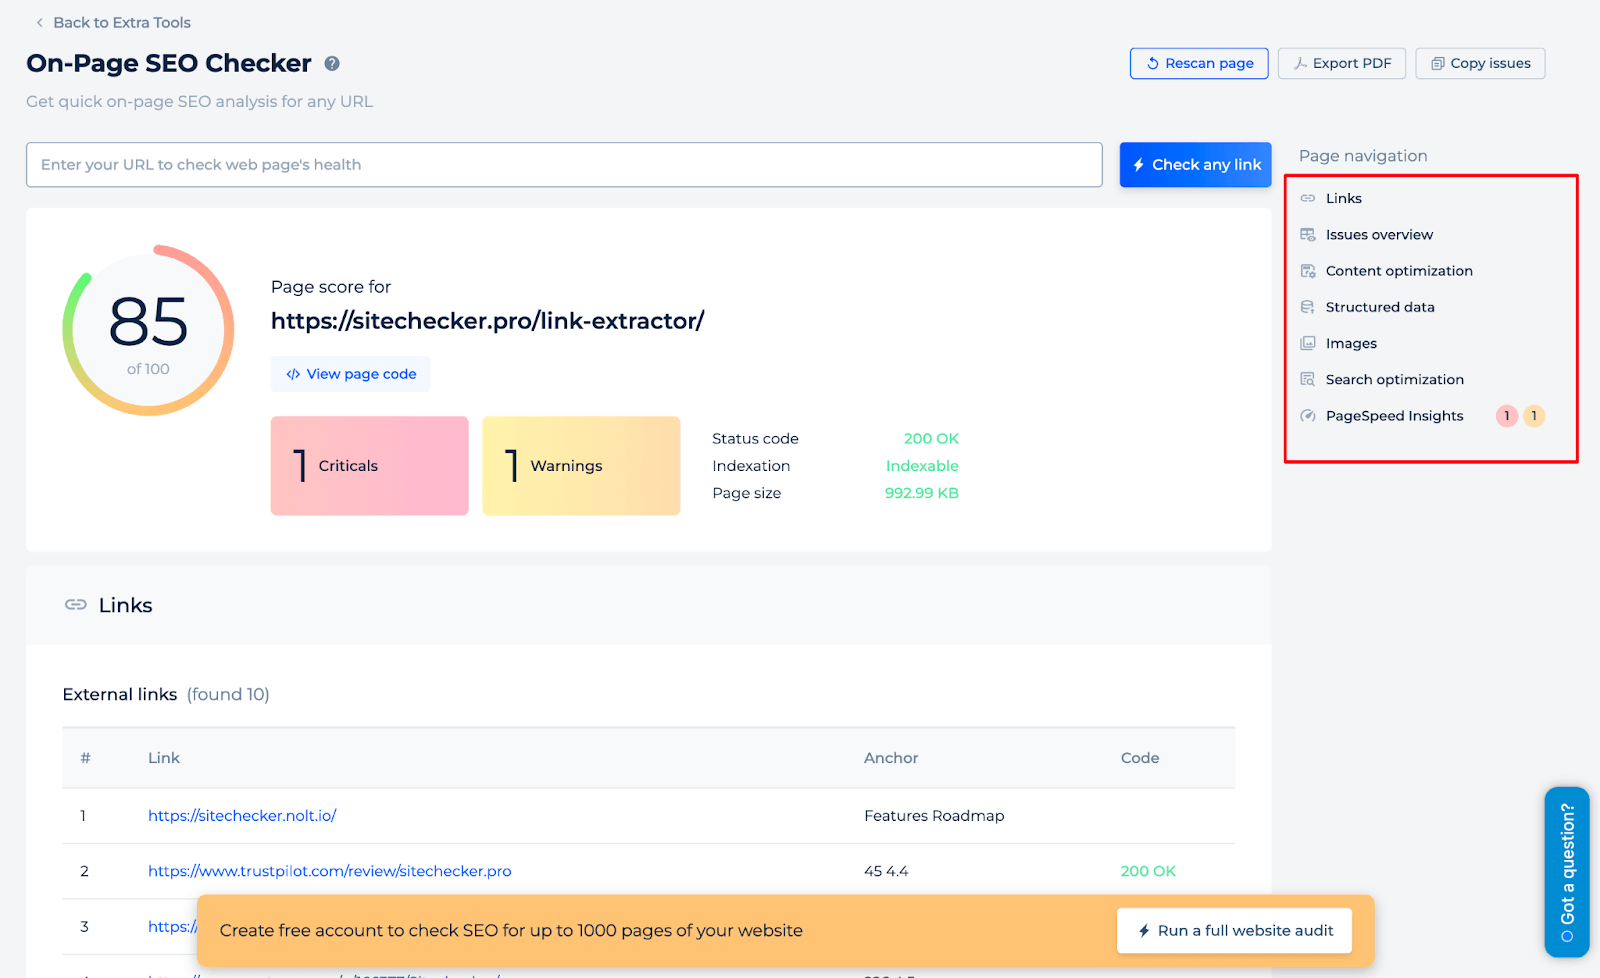Go to Images in page navigation

[x=1351, y=343]
